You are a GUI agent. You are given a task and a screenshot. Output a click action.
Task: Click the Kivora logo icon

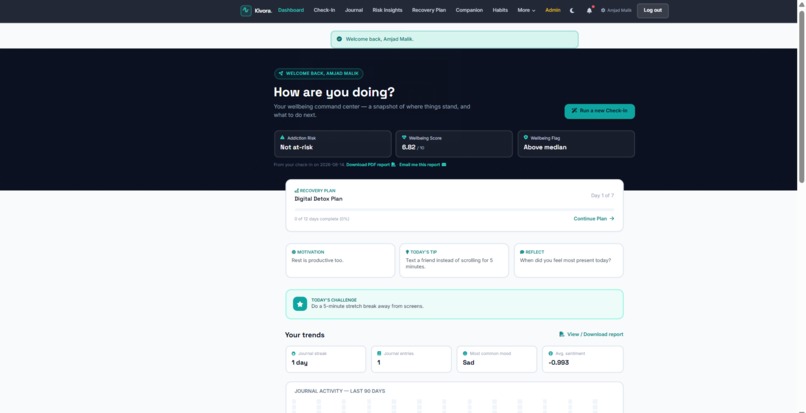coord(246,10)
